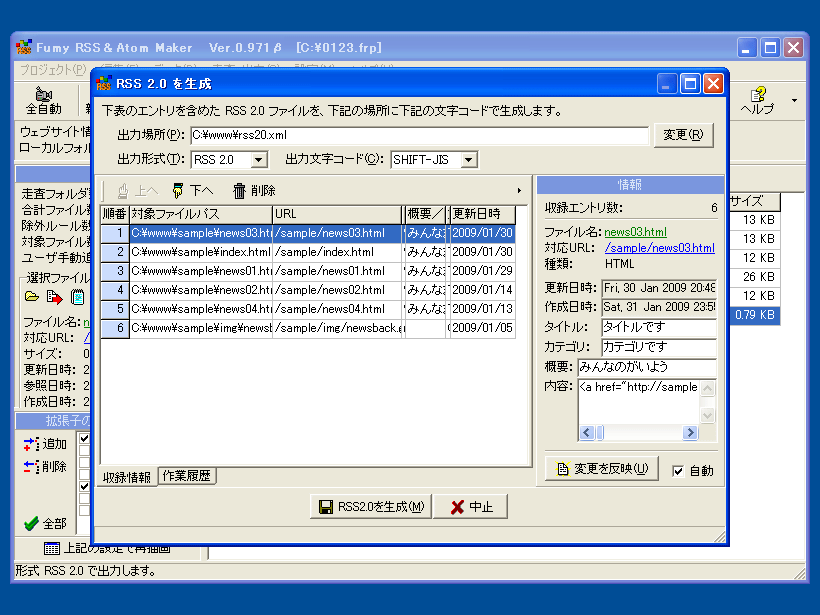Screen dimensions: 820x615
Task: Open the ヘルプ help icon
Action: tap(758, 94)
